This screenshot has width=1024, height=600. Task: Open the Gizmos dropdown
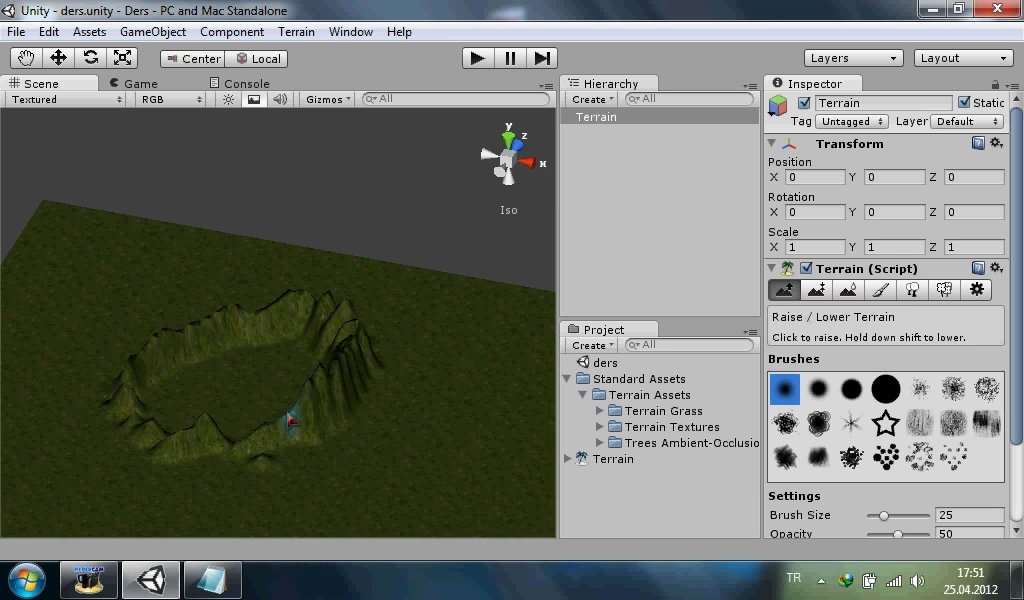(x=328, y=99)
